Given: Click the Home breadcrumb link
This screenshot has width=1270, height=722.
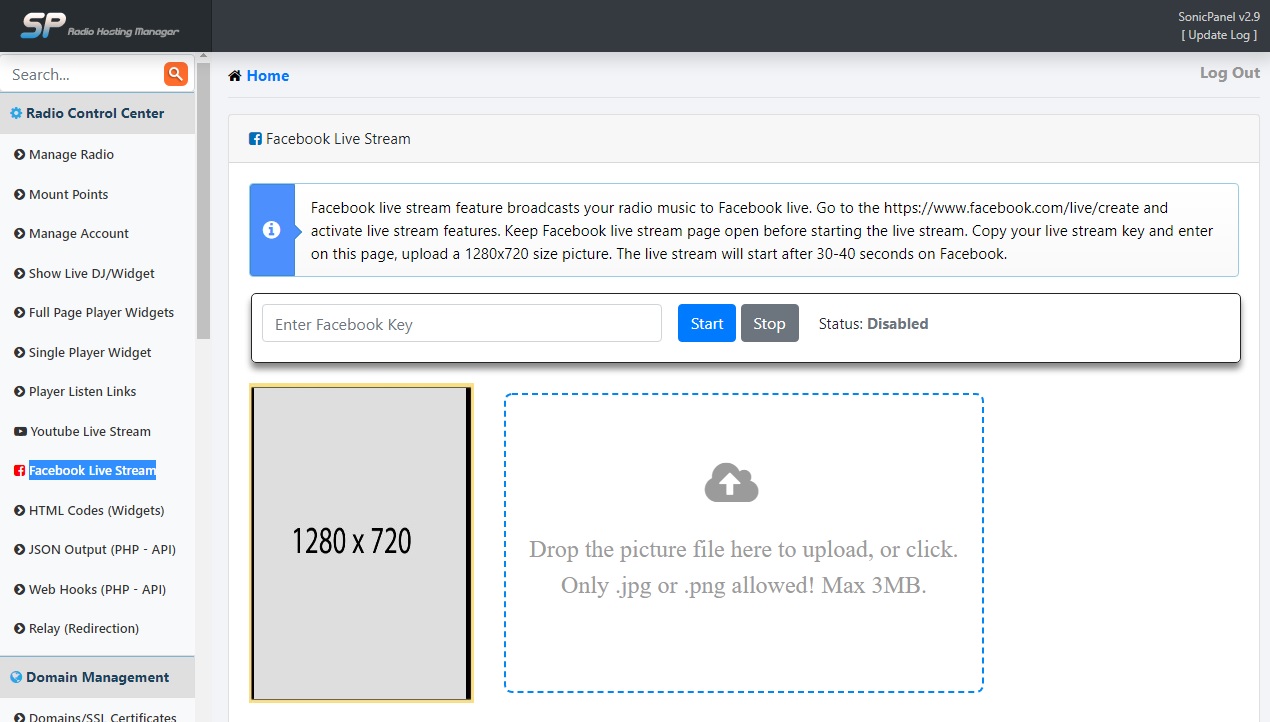Looking at the screenshot, I should tap(268, 76).
